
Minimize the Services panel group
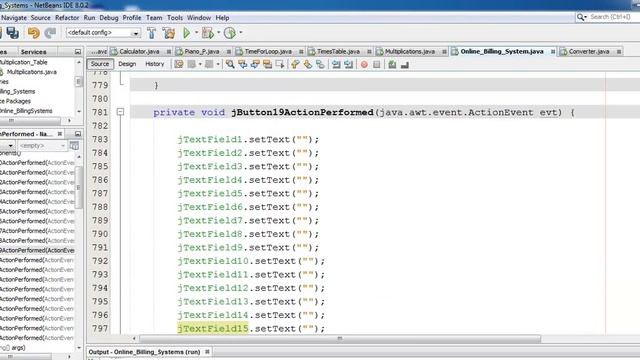[78, 52]
